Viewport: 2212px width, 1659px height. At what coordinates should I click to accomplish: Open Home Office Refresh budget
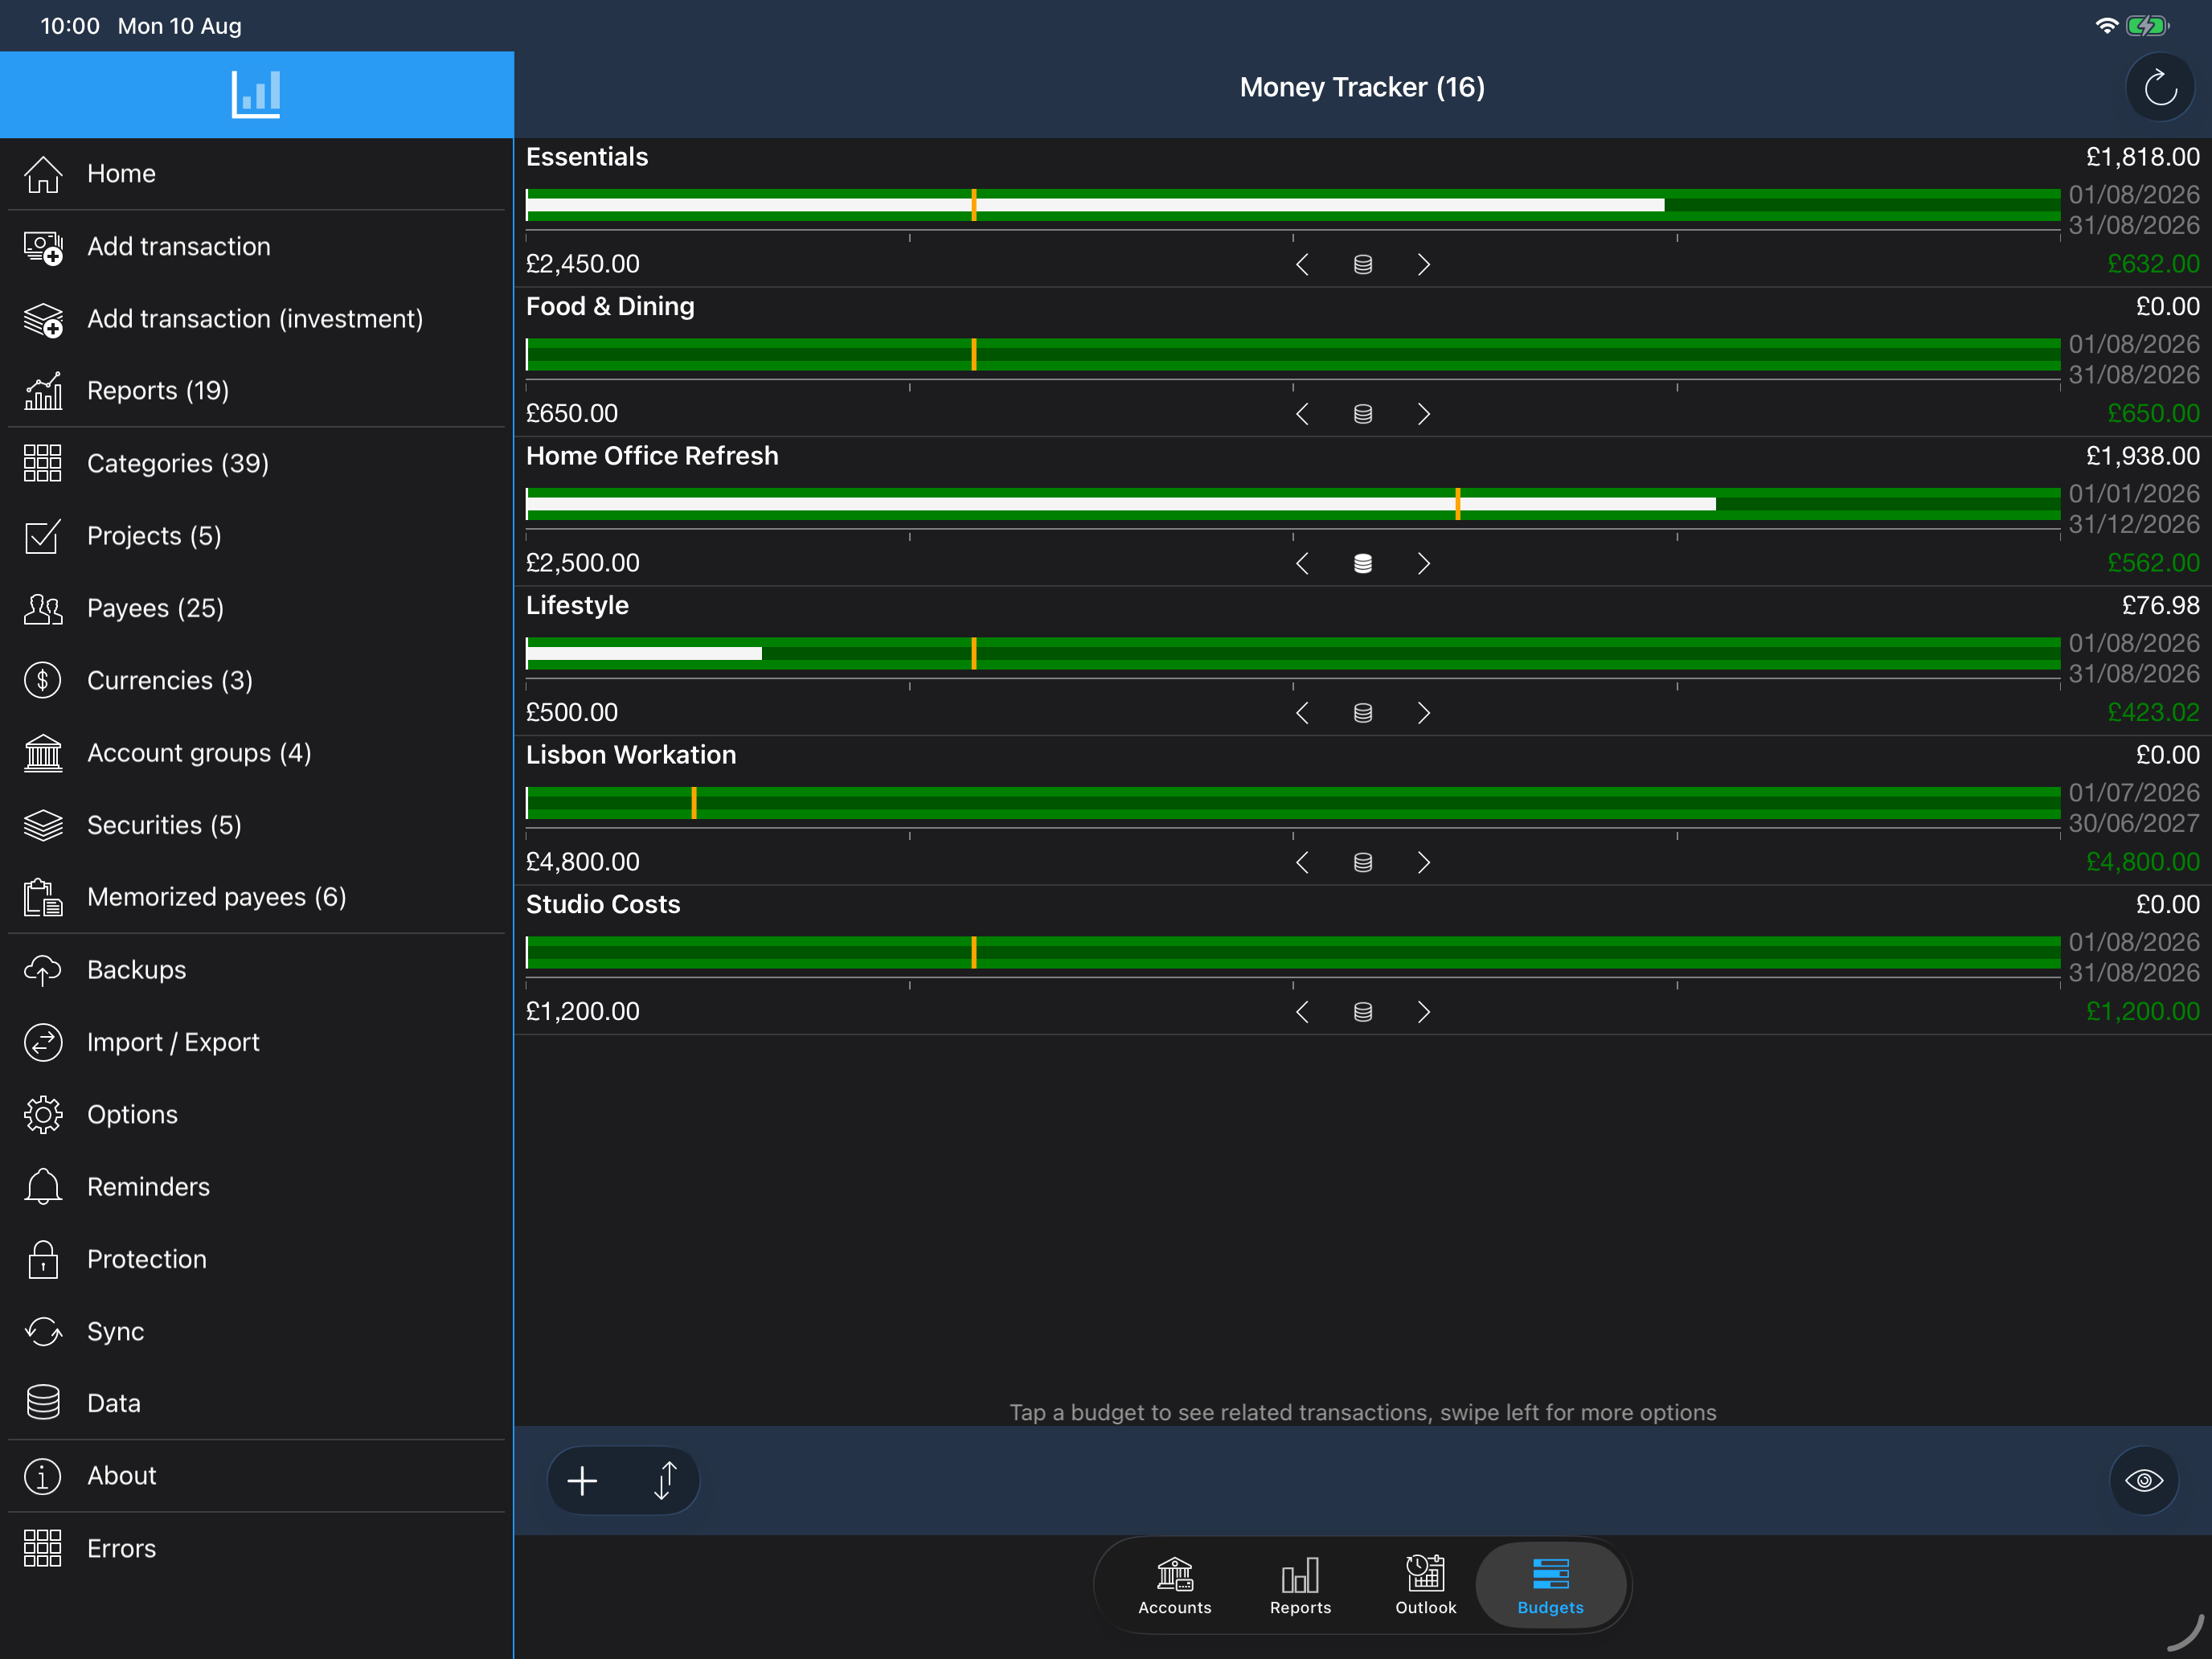click(1362, 512)
